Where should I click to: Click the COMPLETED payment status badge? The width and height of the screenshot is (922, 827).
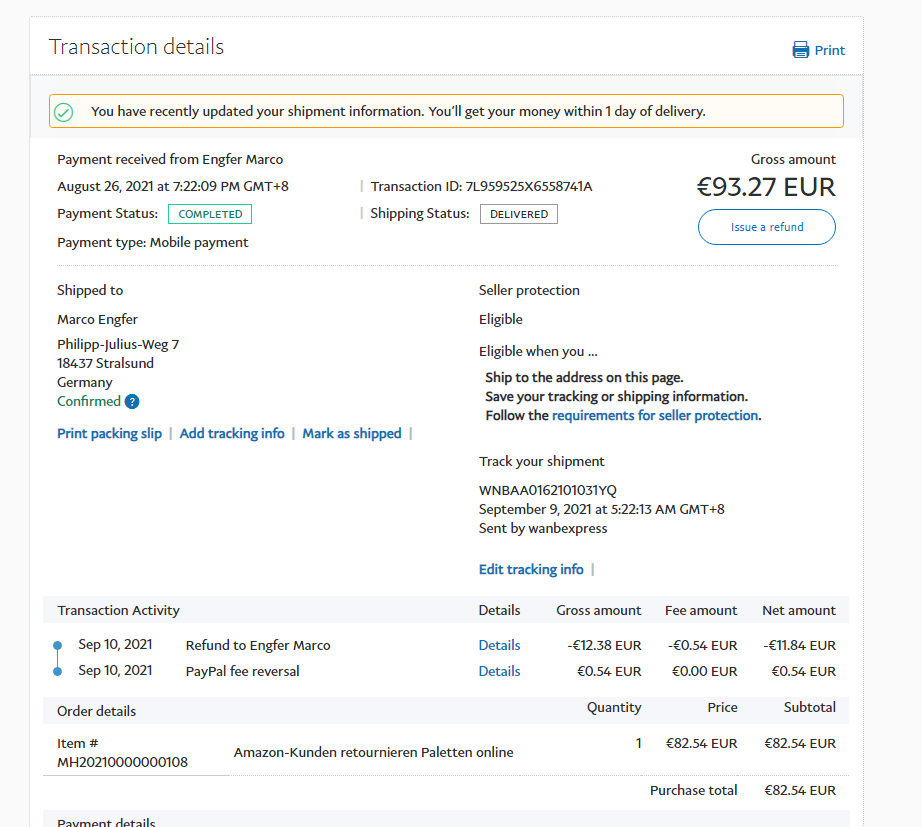pyautogui.click(x=210, y=214)
